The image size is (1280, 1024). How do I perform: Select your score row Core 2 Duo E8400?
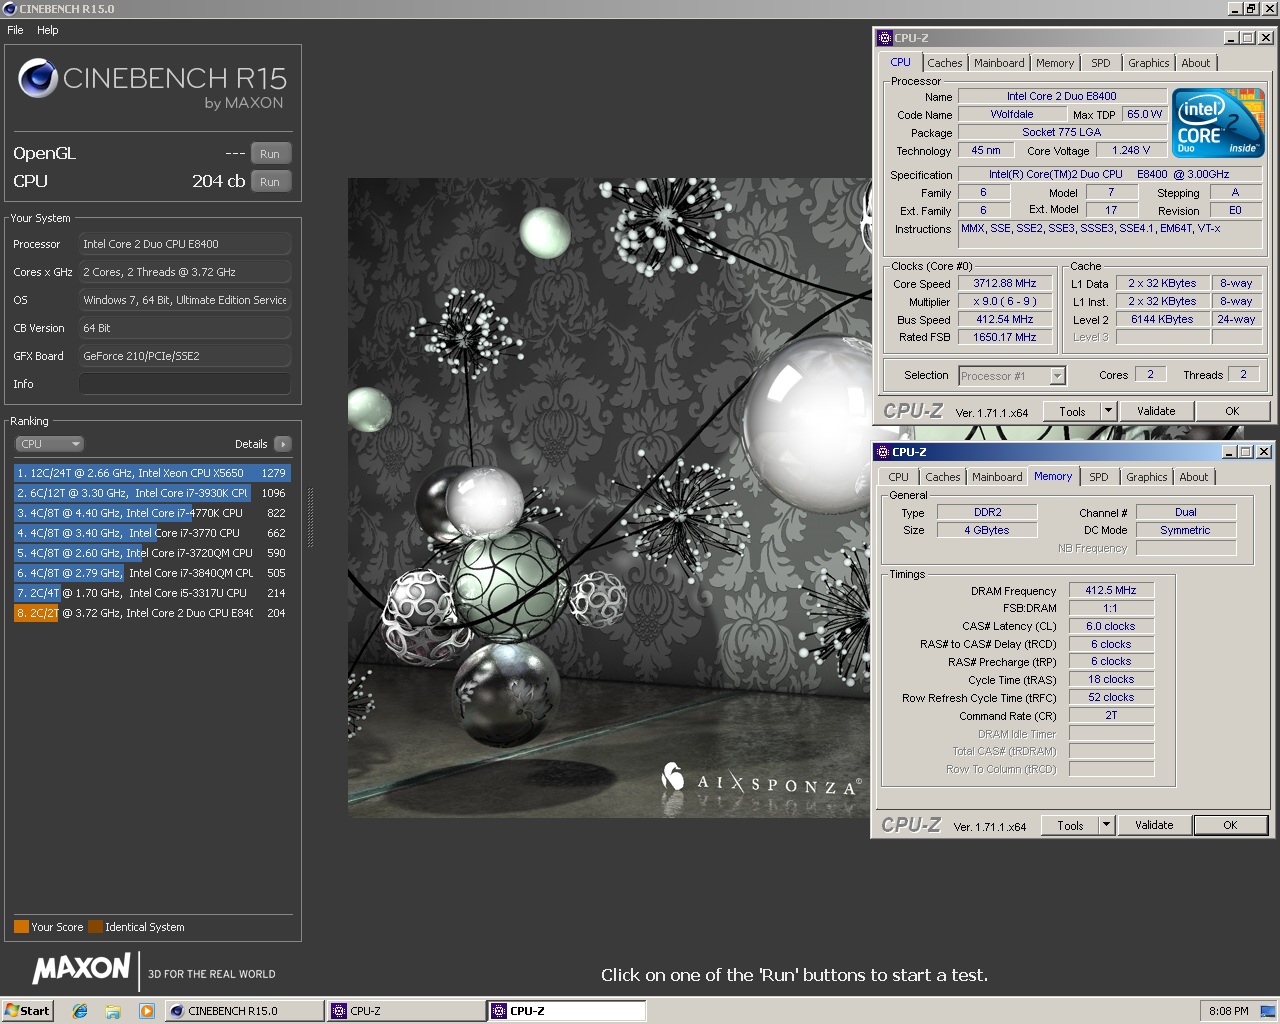pos(152,613)
